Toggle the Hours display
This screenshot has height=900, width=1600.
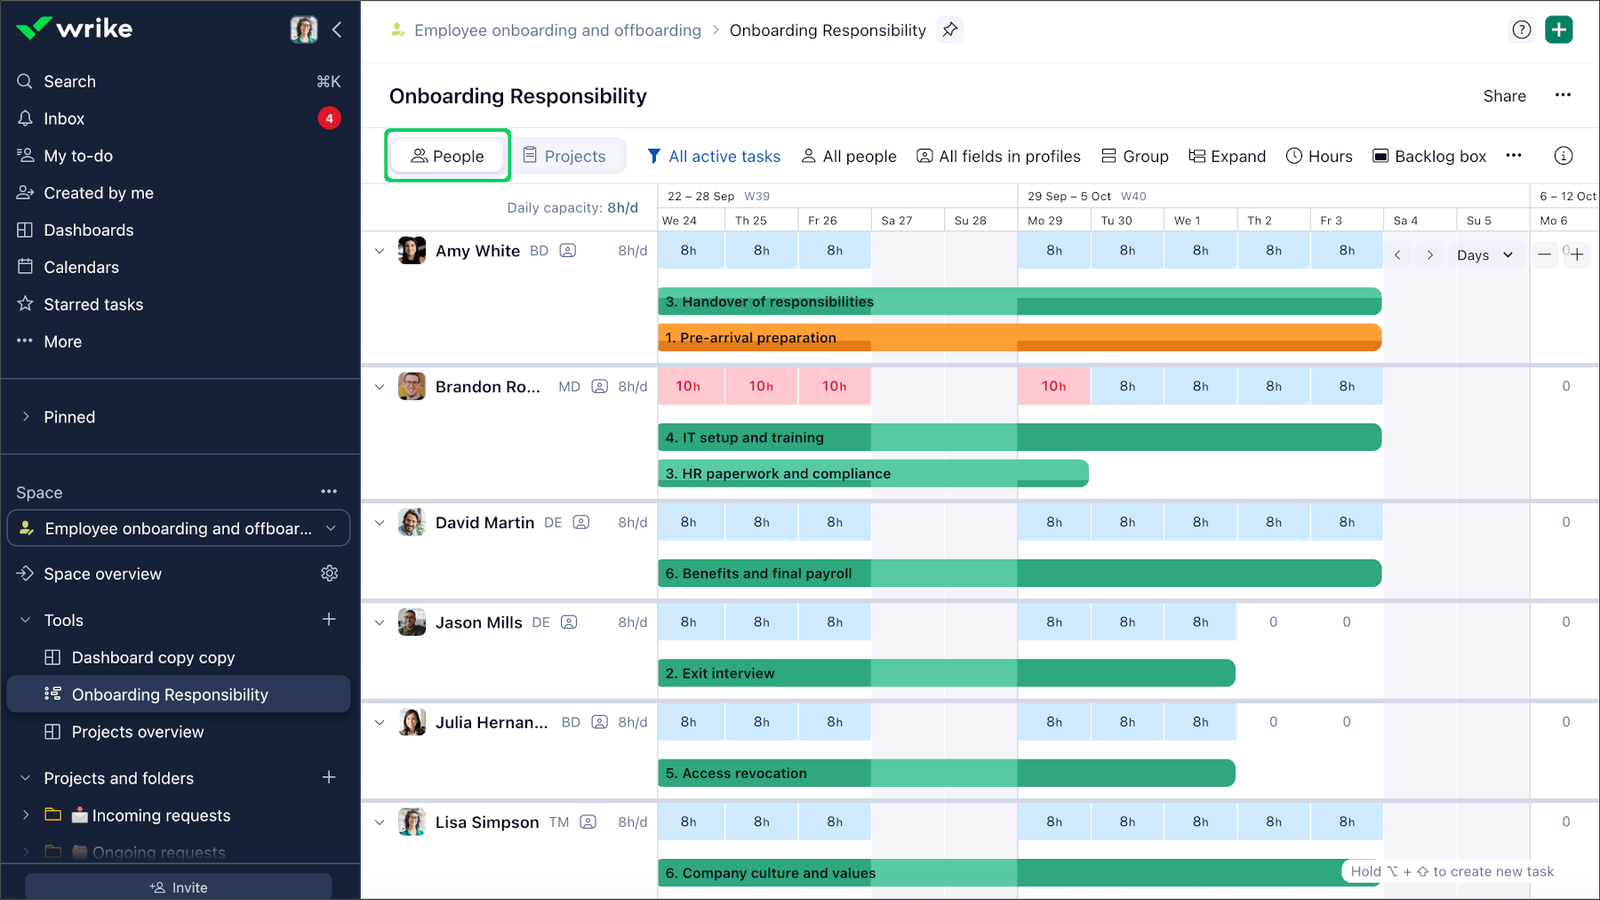[x=1319, y=156]
